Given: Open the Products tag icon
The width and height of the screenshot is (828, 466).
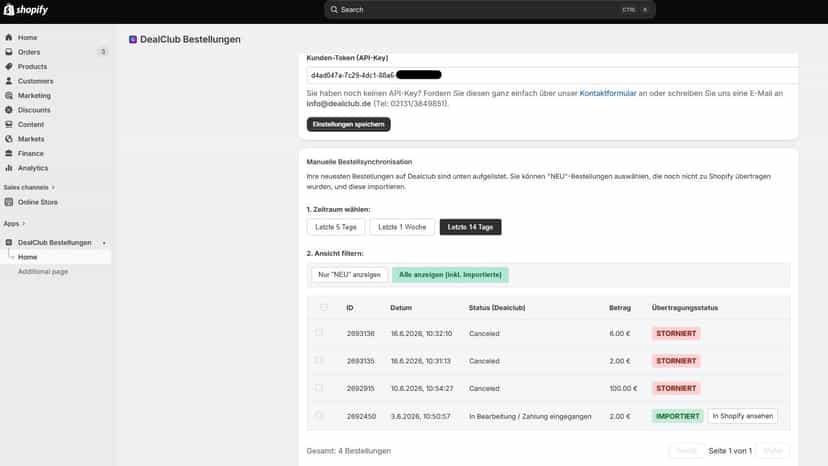Looking at the screenshot, I should point(8,67).
